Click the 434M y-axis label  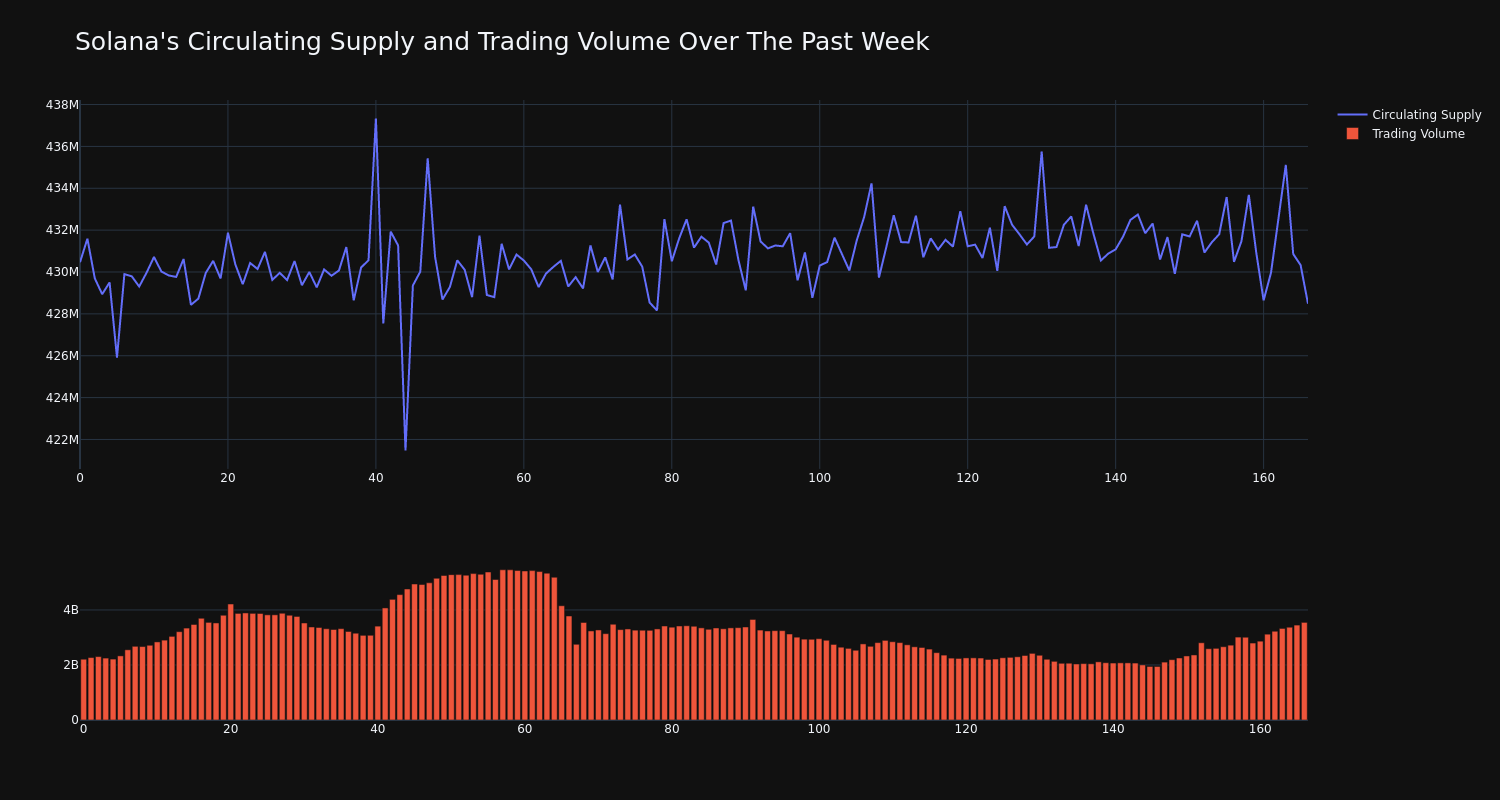[62, 188]
